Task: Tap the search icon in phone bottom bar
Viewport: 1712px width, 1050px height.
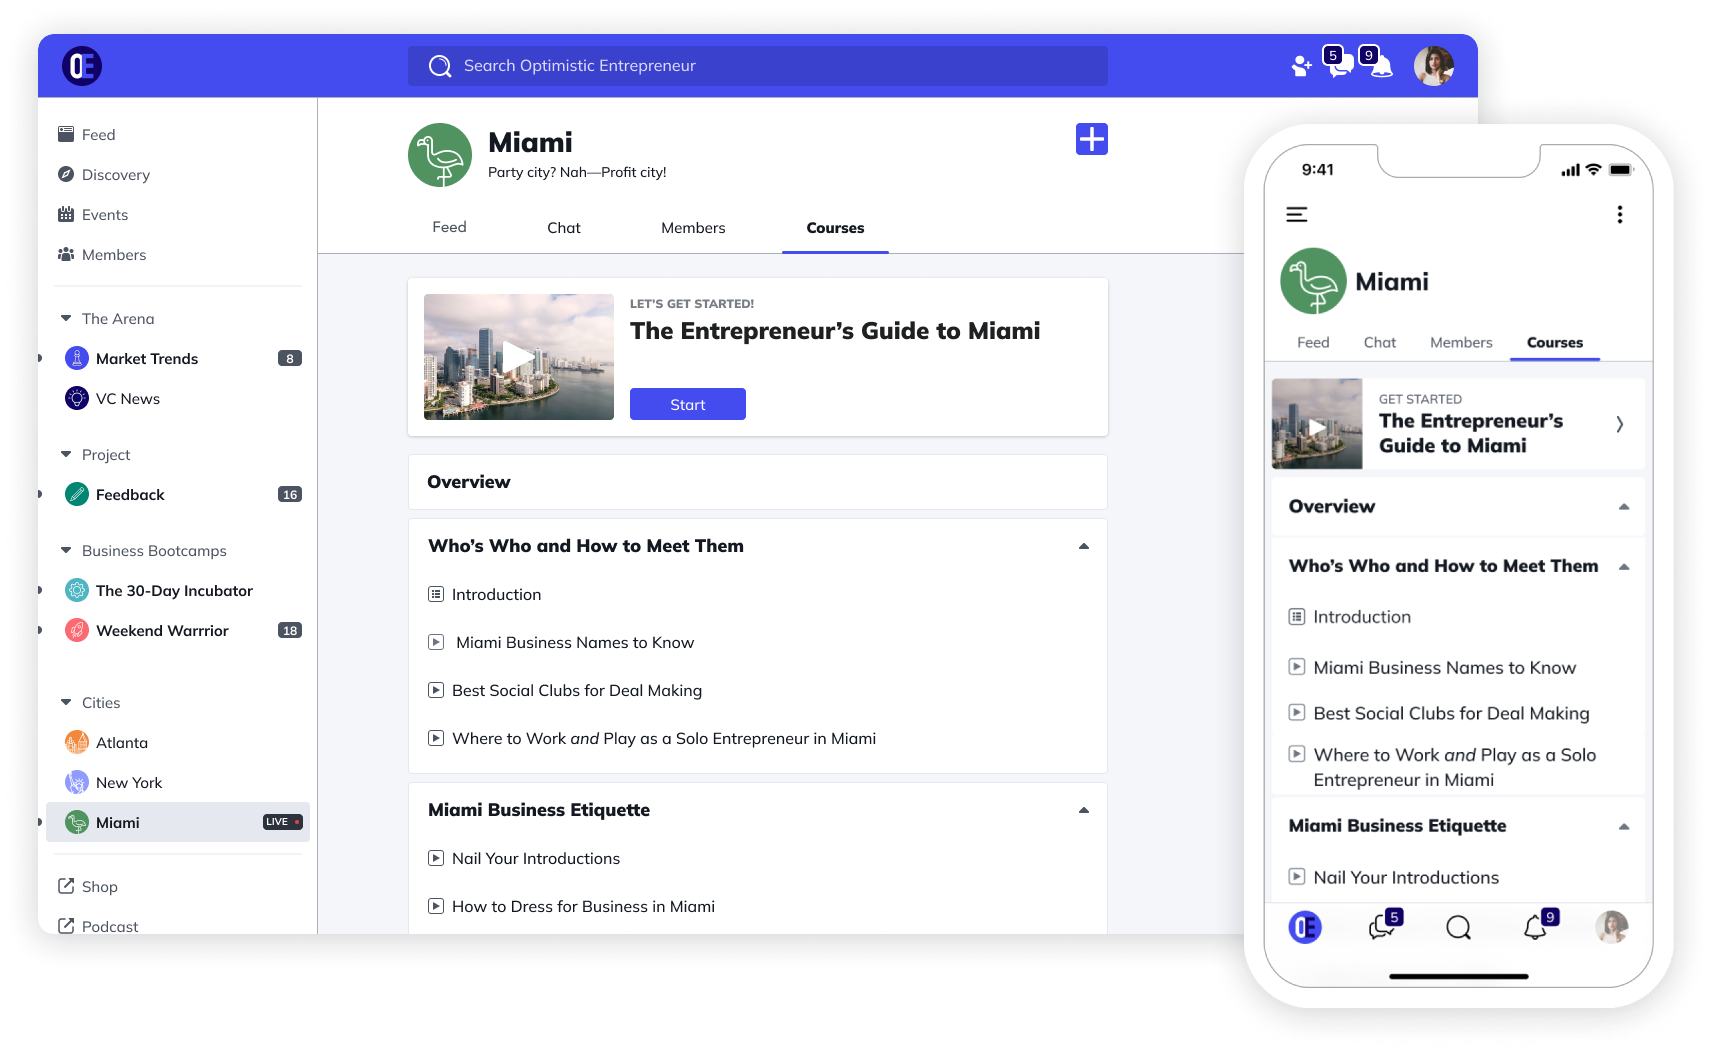Action: (x=1459, y=928)
